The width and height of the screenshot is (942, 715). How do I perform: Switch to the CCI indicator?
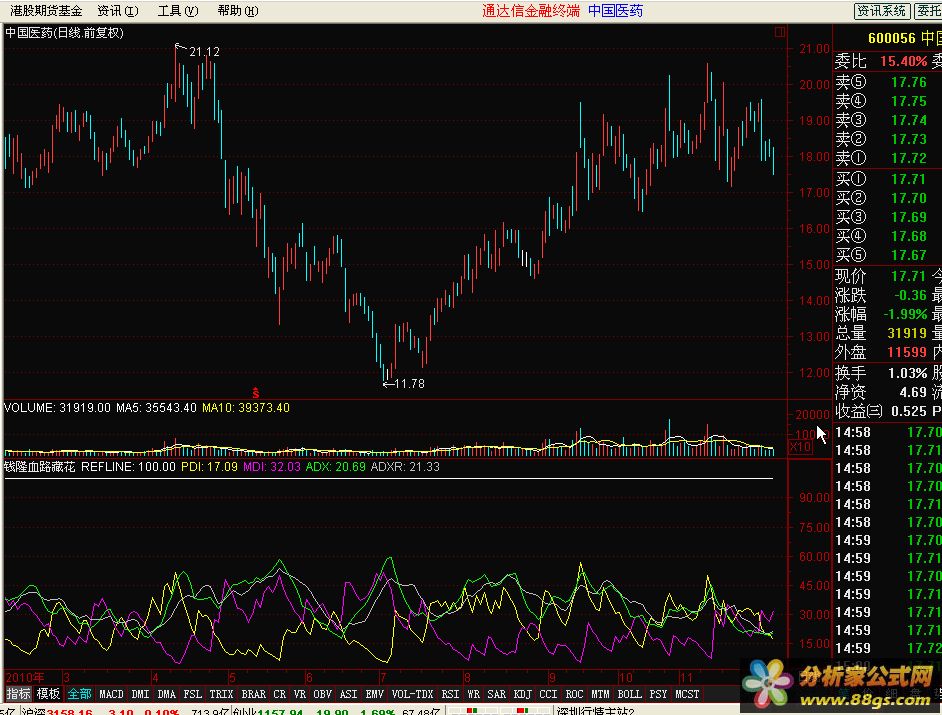548,694
